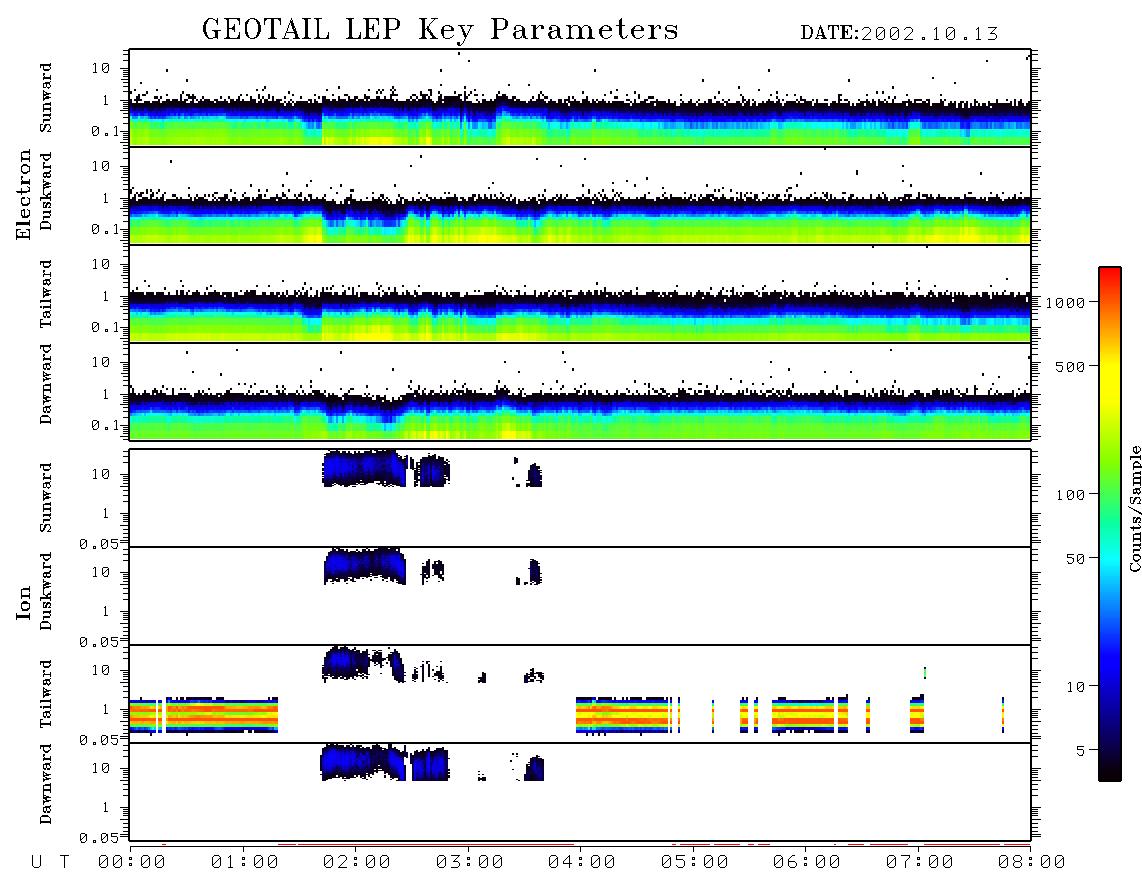This screenshot has width=1142, height=880.
Task: Select the DATE:2002.10.13 label
Action: click(x=899, y=34)
